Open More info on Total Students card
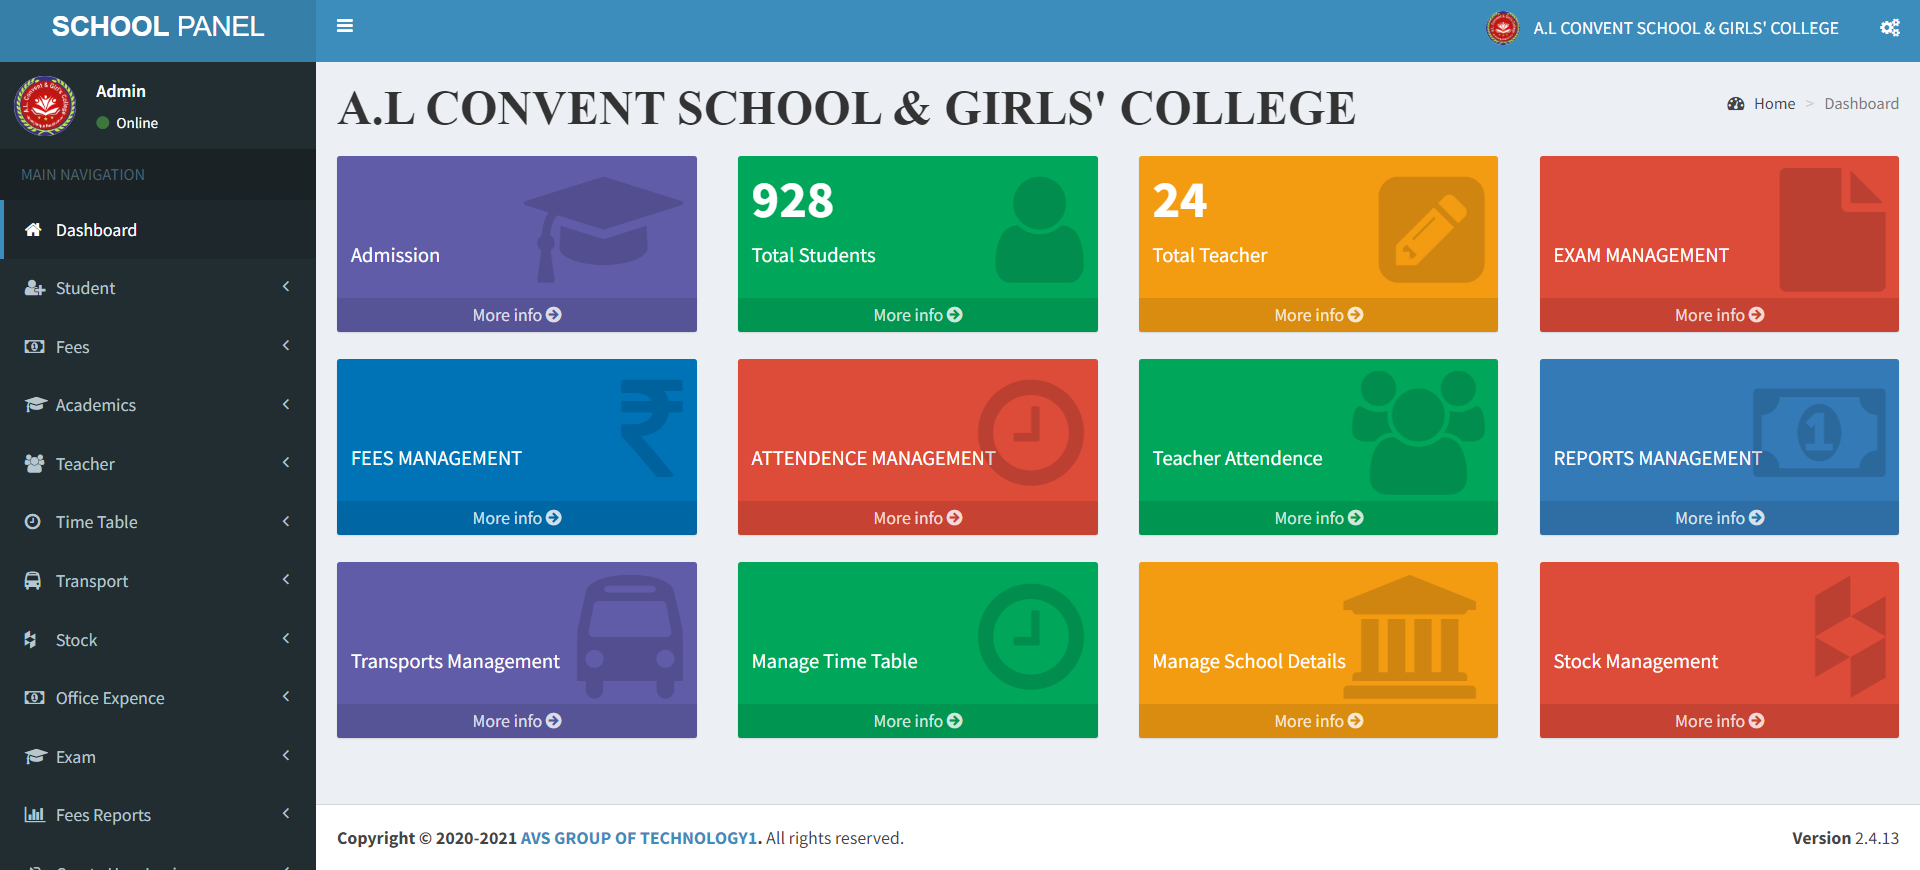Viewport: 1920px width, 870px height. (x=917, y=315)
